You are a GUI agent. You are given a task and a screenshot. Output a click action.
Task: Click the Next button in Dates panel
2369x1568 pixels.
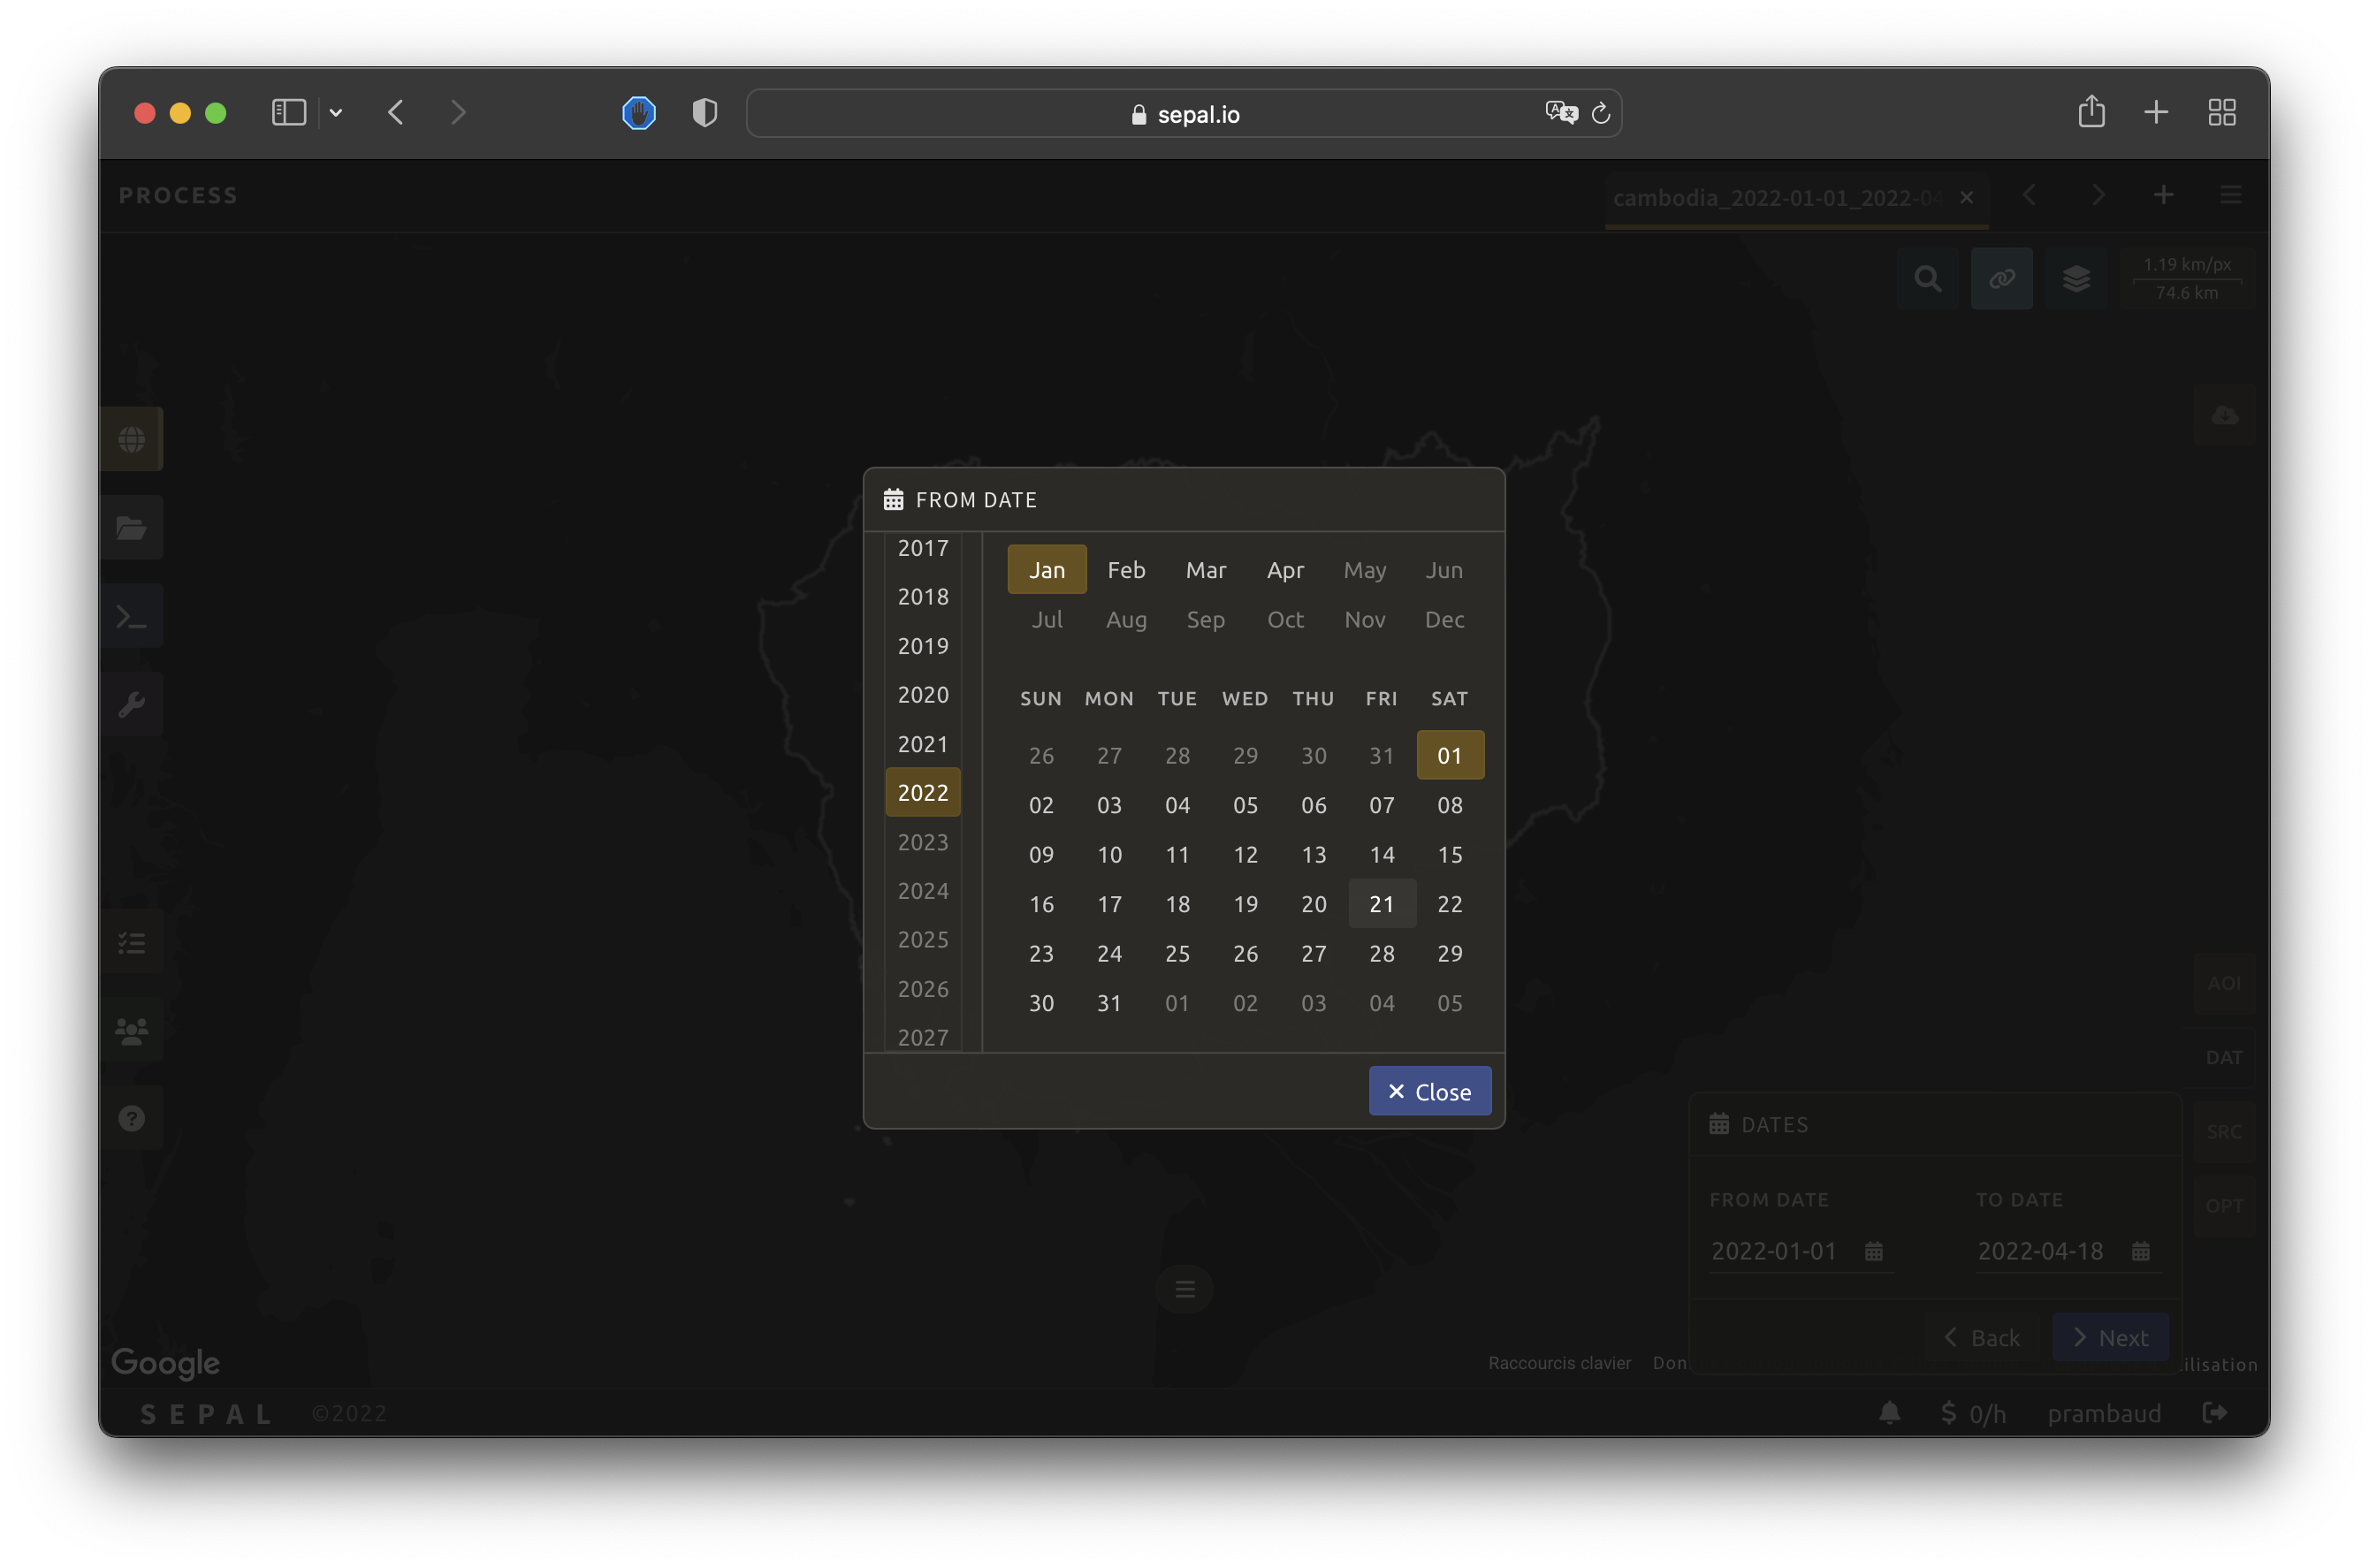(2110, 1337)
